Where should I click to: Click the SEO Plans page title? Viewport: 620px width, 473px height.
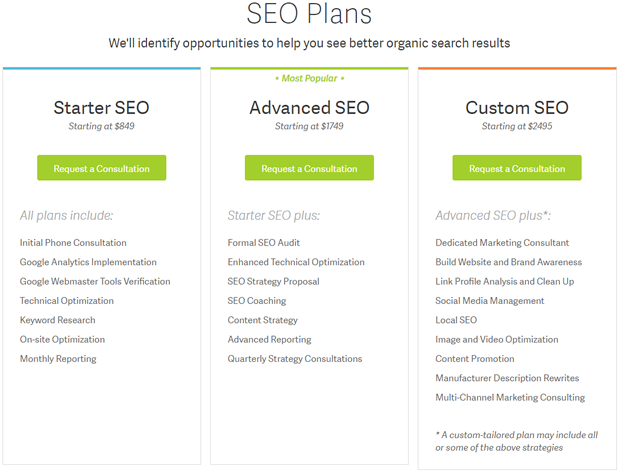(x=309, y=13)
